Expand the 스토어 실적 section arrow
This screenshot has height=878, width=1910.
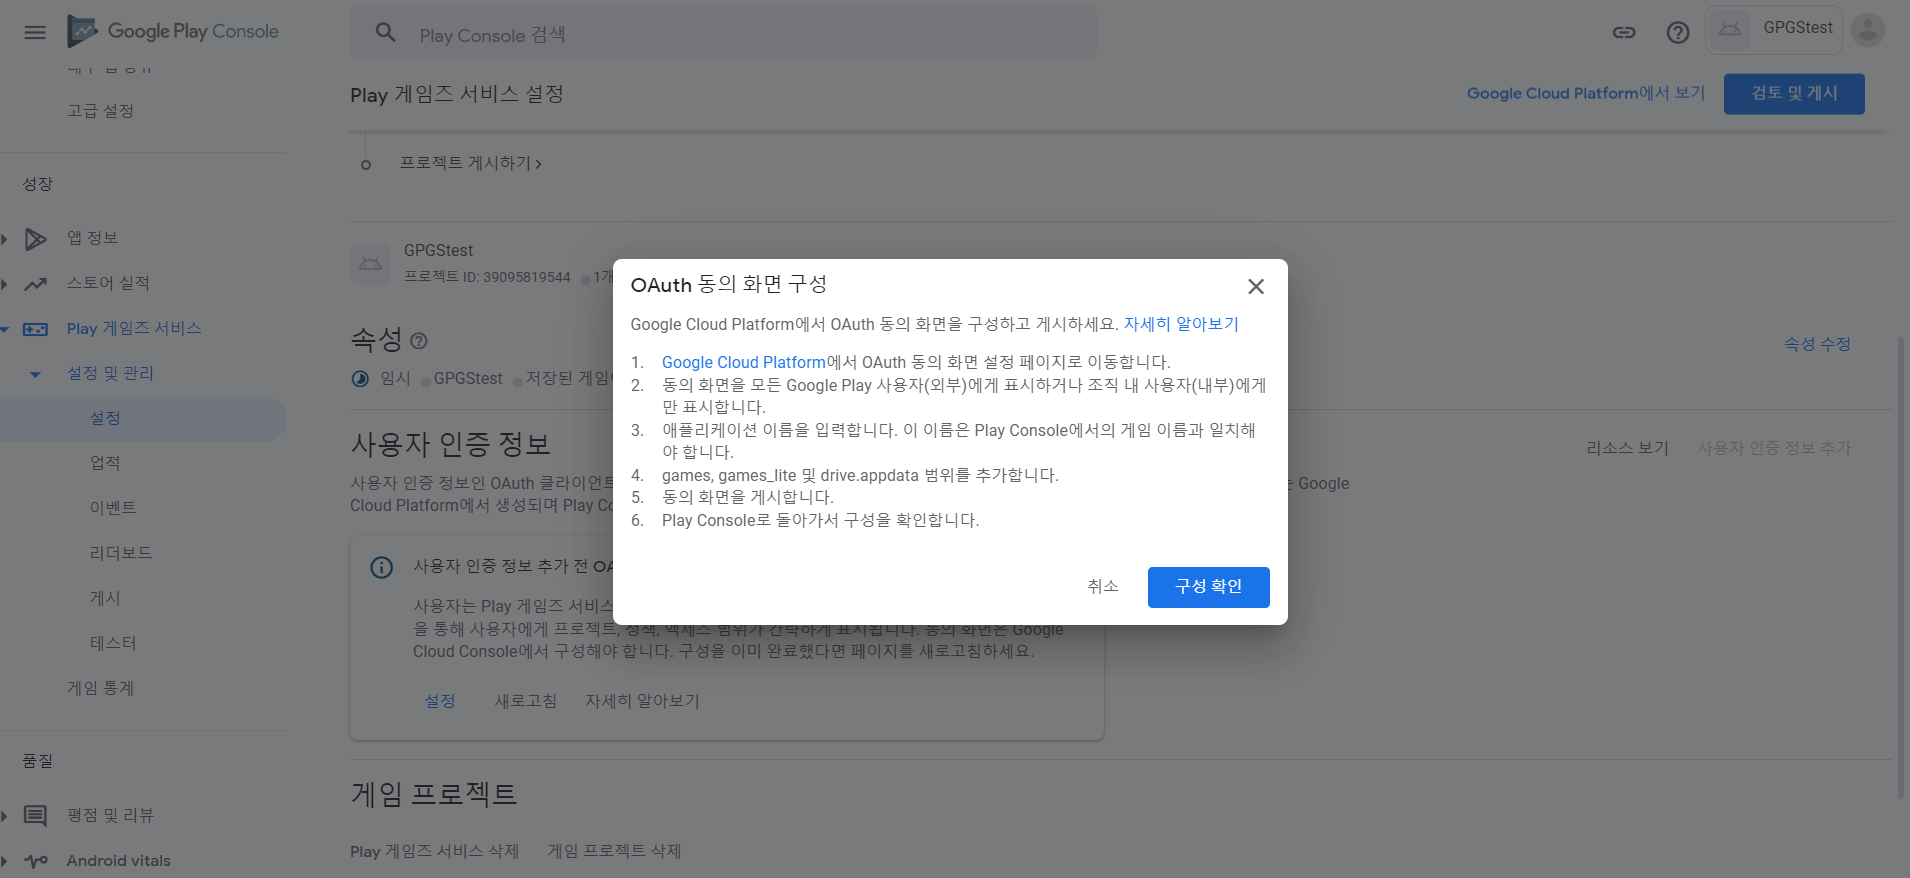[x=4, y=284]
